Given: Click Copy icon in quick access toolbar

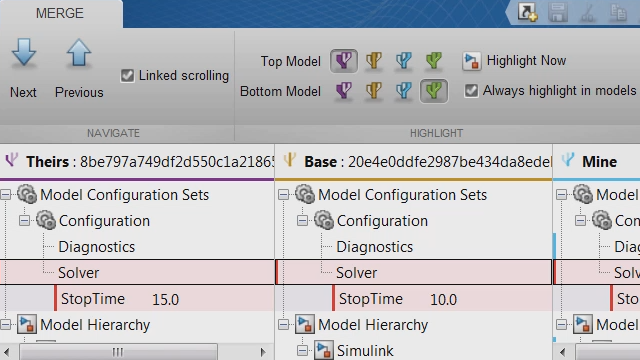Looking at the screenshot, I should [x=618, y=12].
